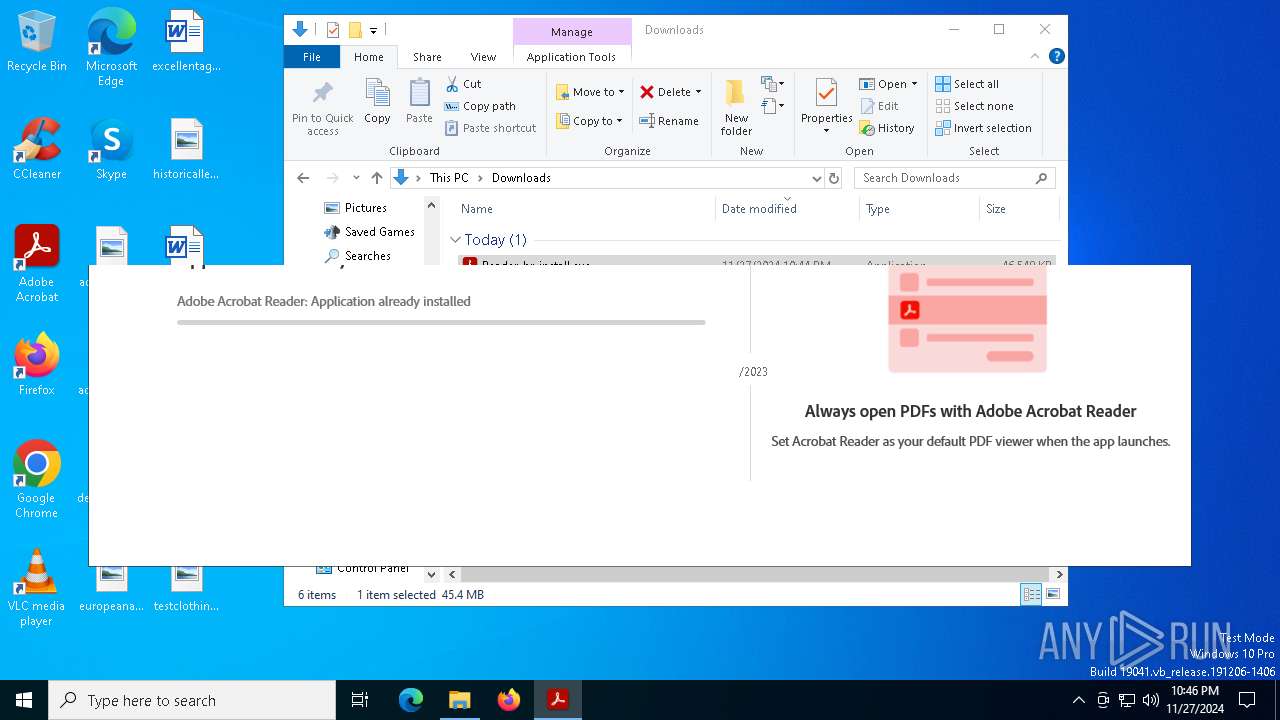1280x720 pixels.
Task: Create a New folder from ribbon
Action: [736, 107]
